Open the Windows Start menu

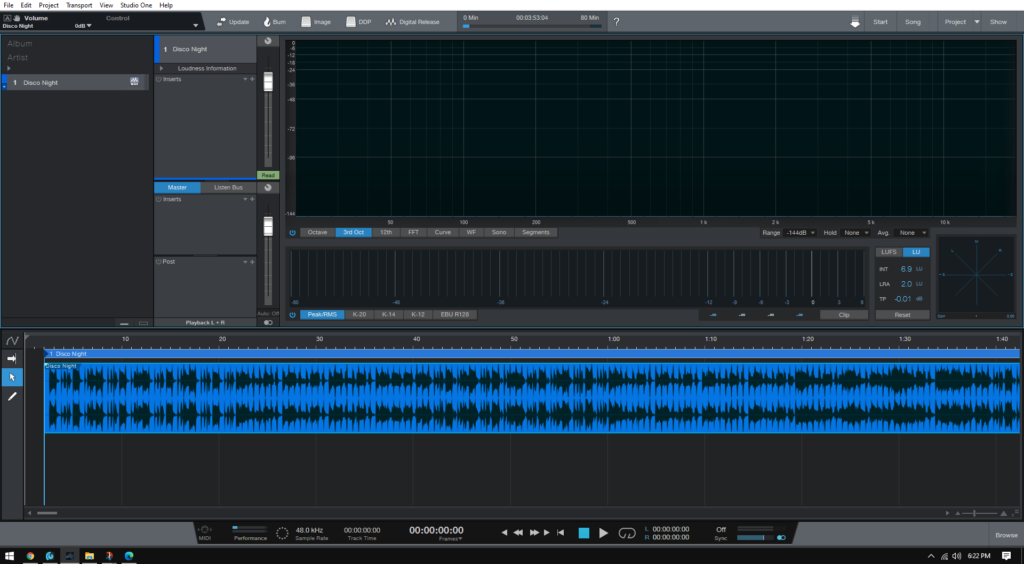click(10, 556)
